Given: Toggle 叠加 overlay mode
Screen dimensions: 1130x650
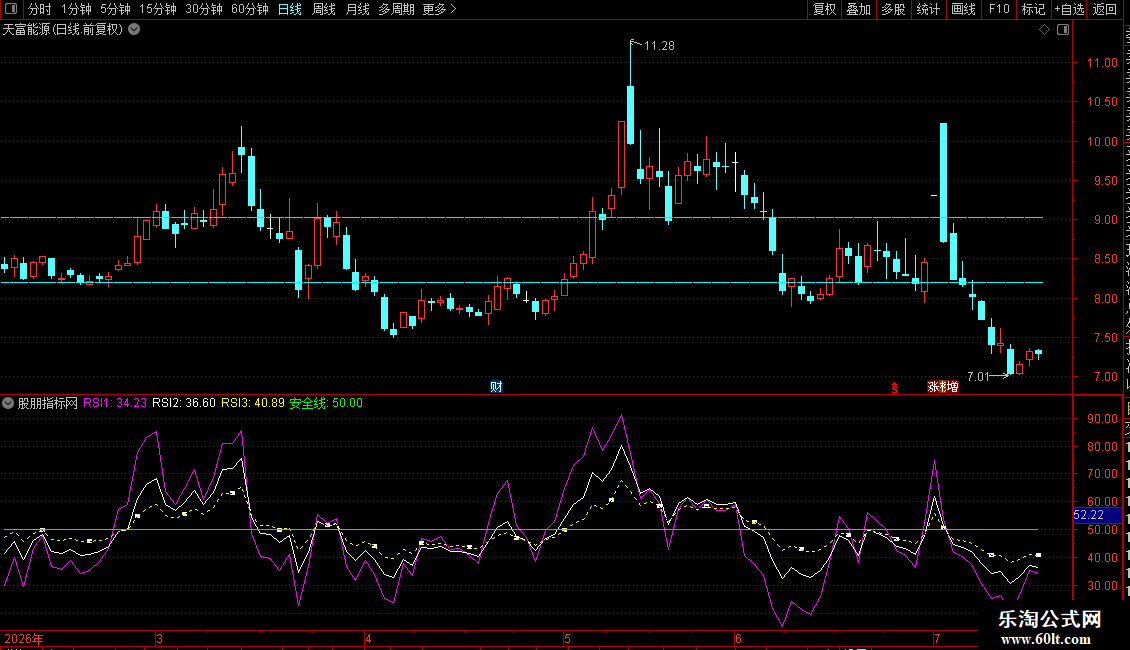Looking at the screenshot, I should click(858, 9).
